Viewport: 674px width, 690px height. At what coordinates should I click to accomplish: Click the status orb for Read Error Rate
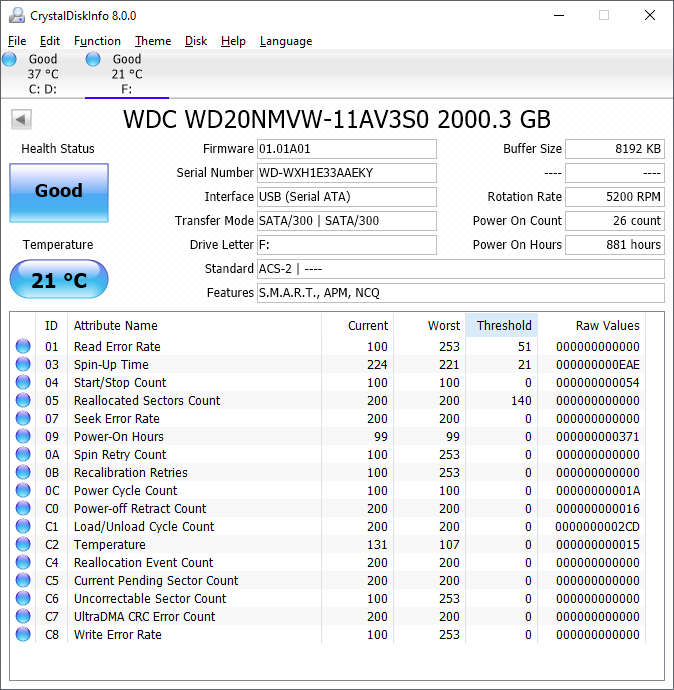pyautogui.click(x=23, y=346)
